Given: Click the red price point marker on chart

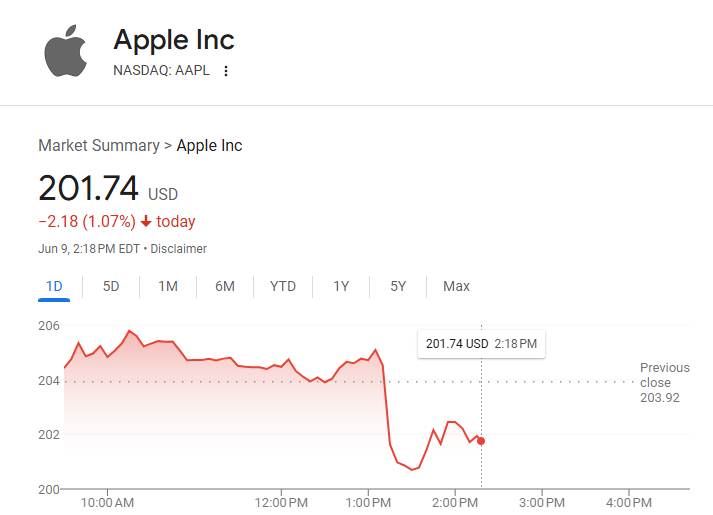Looking at the screenshot, I should point(481,441).
